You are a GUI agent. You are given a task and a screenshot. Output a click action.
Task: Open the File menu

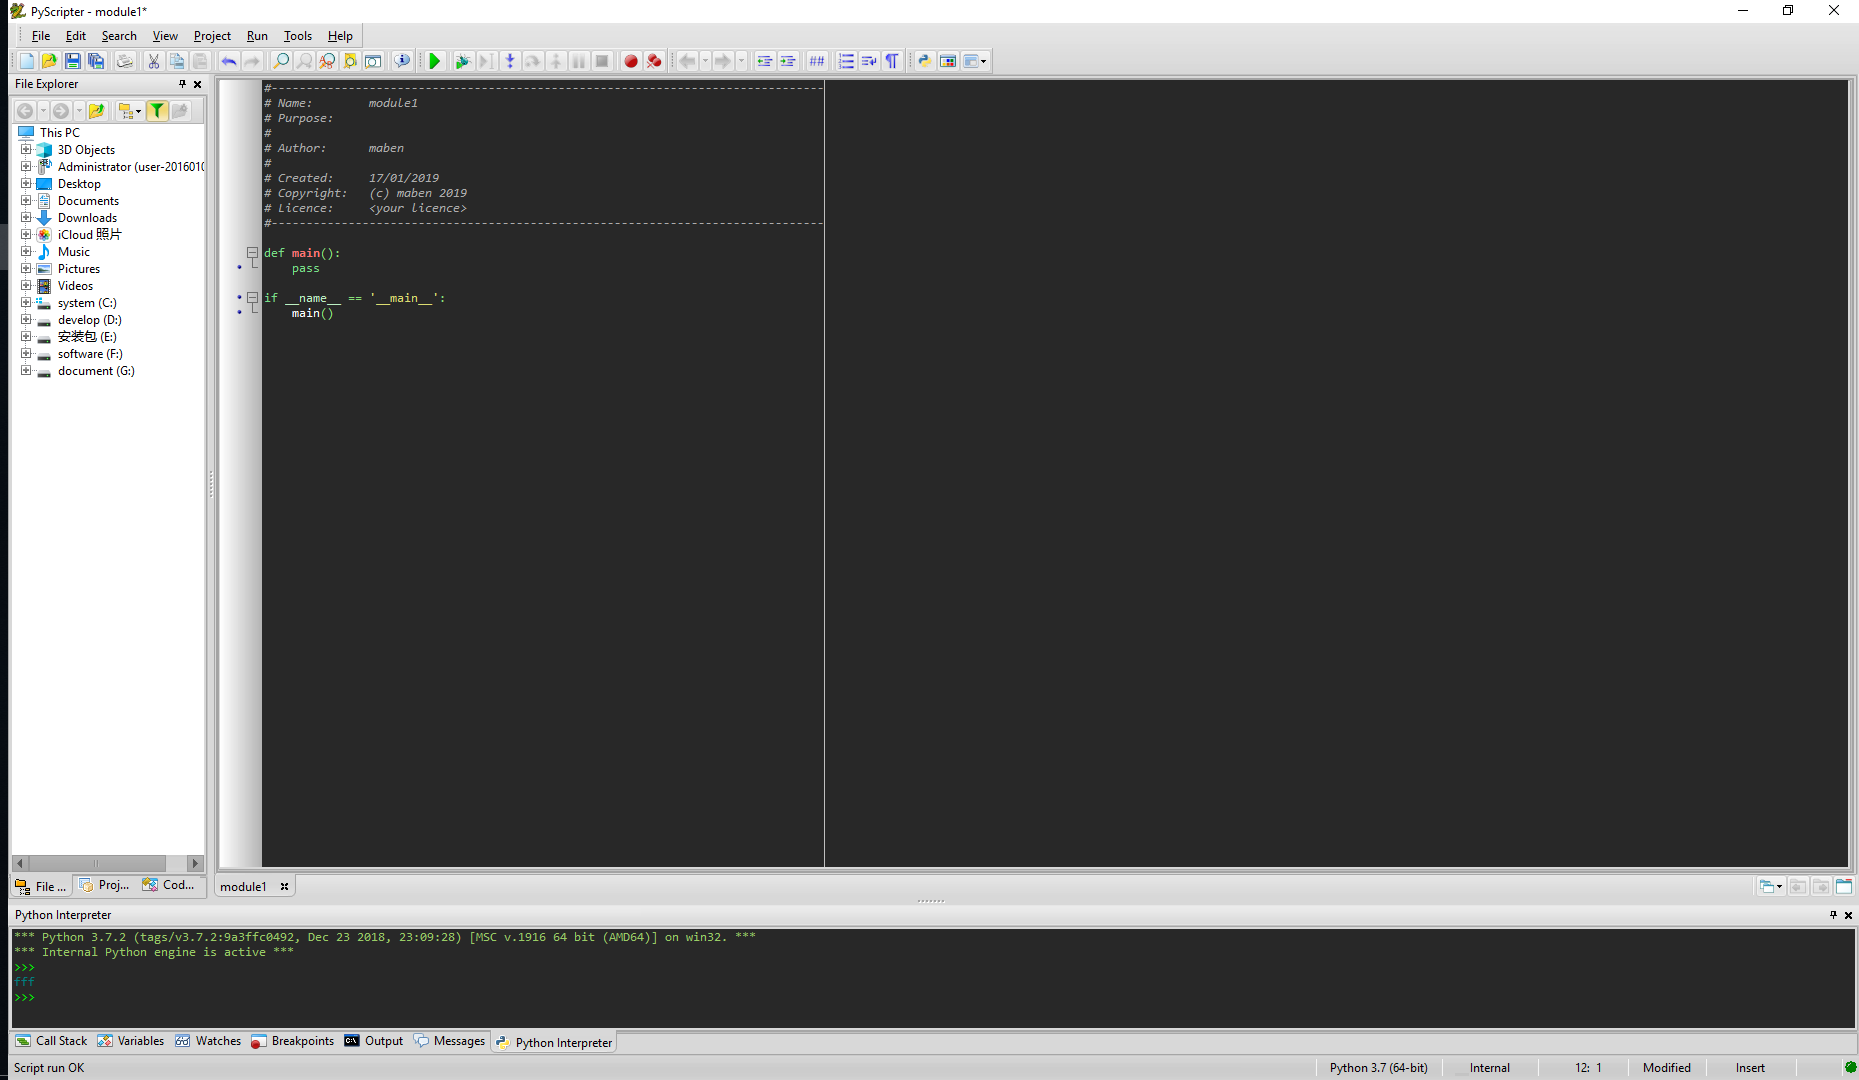41,36
